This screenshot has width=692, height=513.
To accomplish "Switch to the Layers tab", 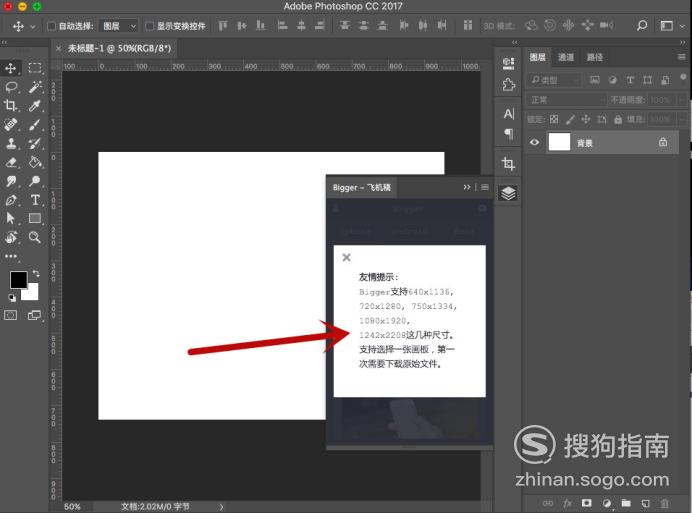I will click(537, 57).
